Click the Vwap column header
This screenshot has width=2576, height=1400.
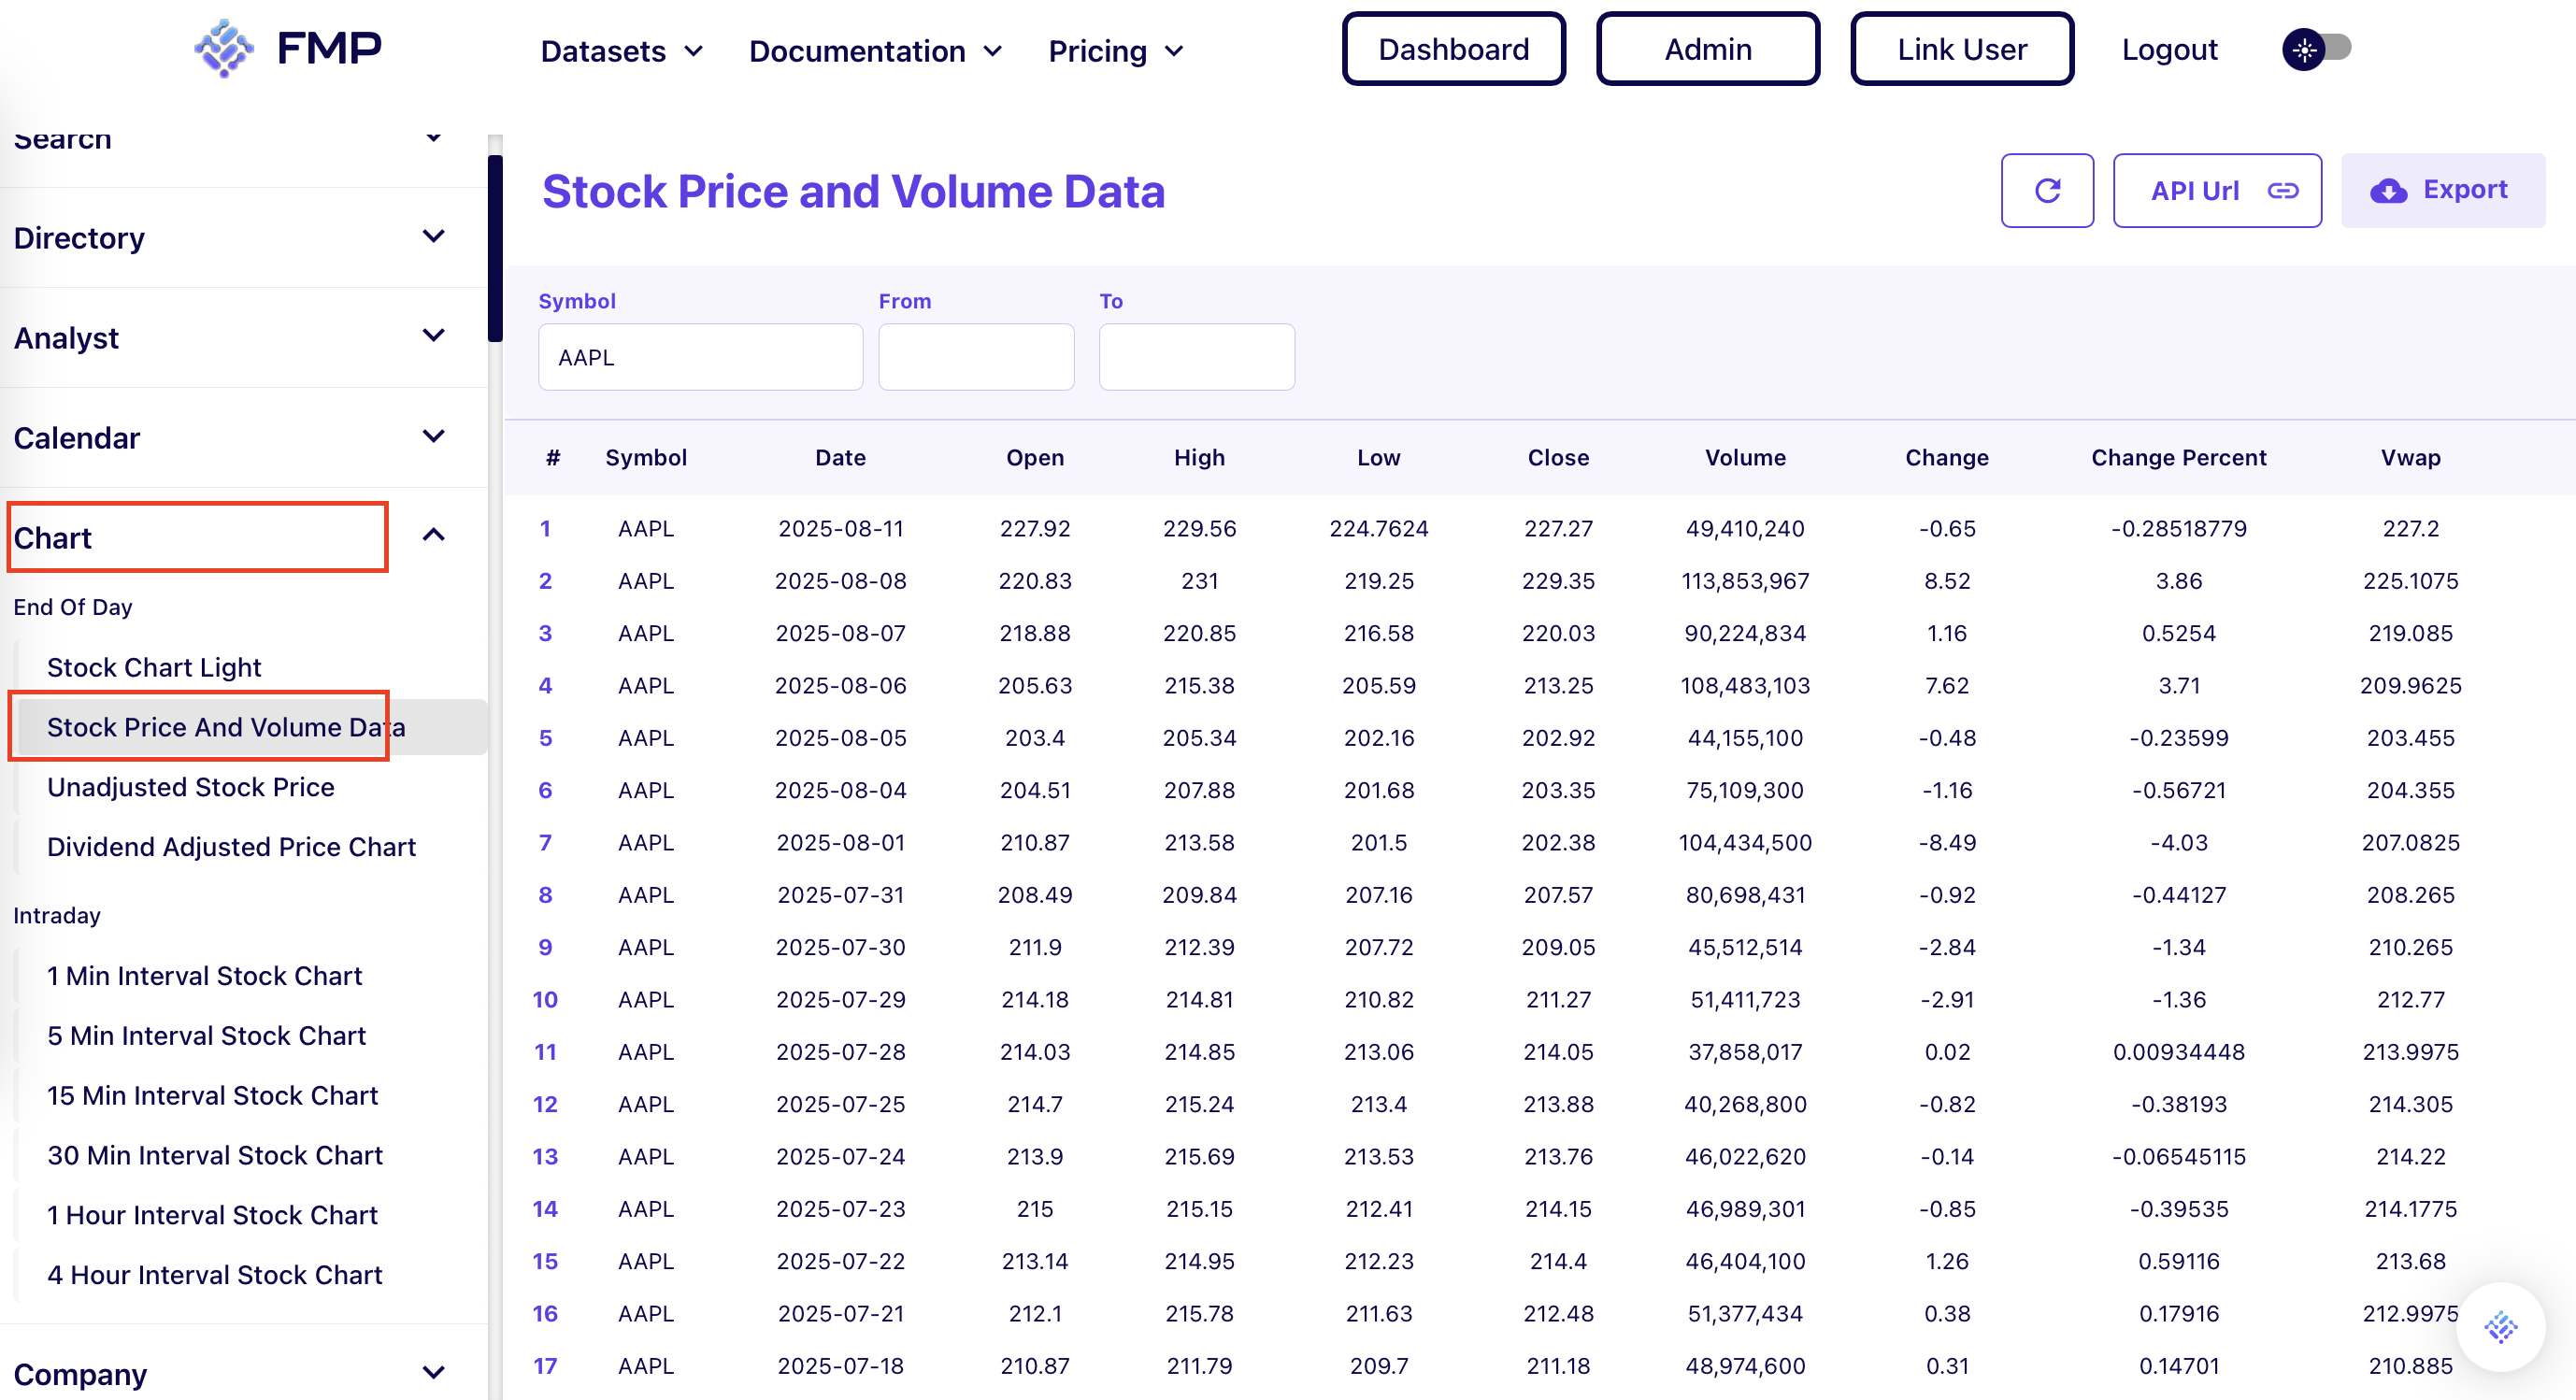tap(2410, 457)
